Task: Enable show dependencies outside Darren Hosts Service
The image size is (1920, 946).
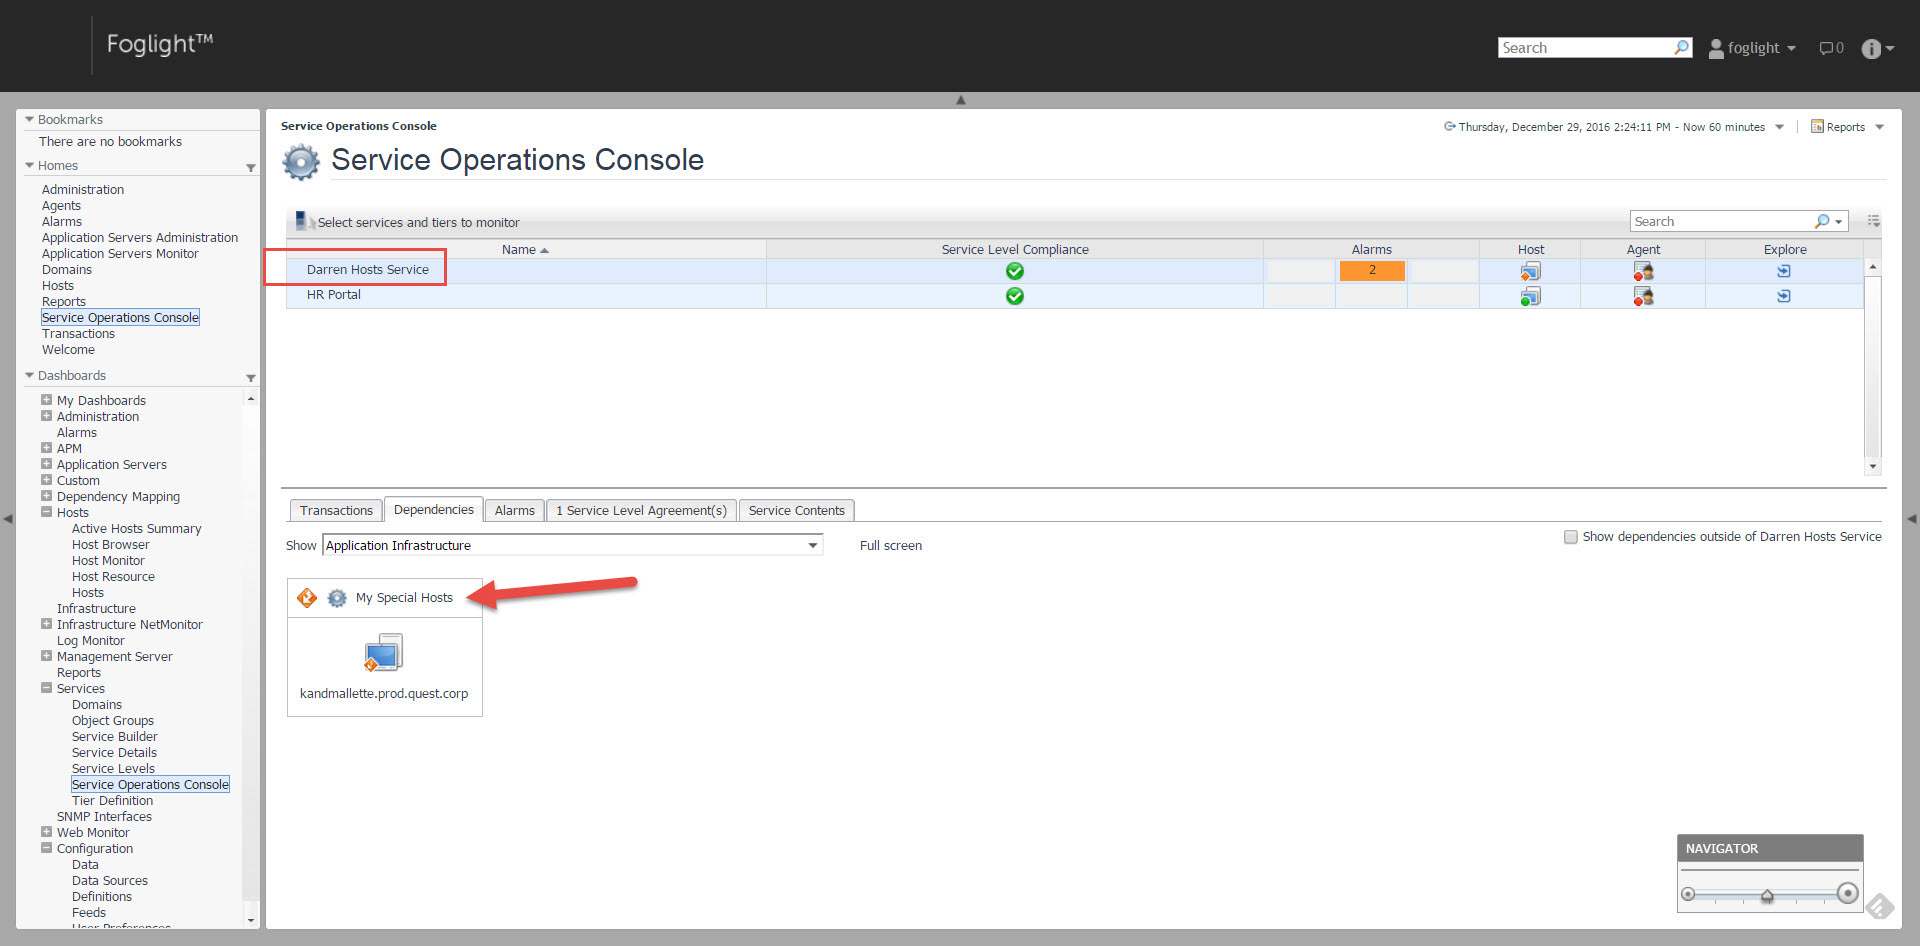Action: [x=1571, y=537]
